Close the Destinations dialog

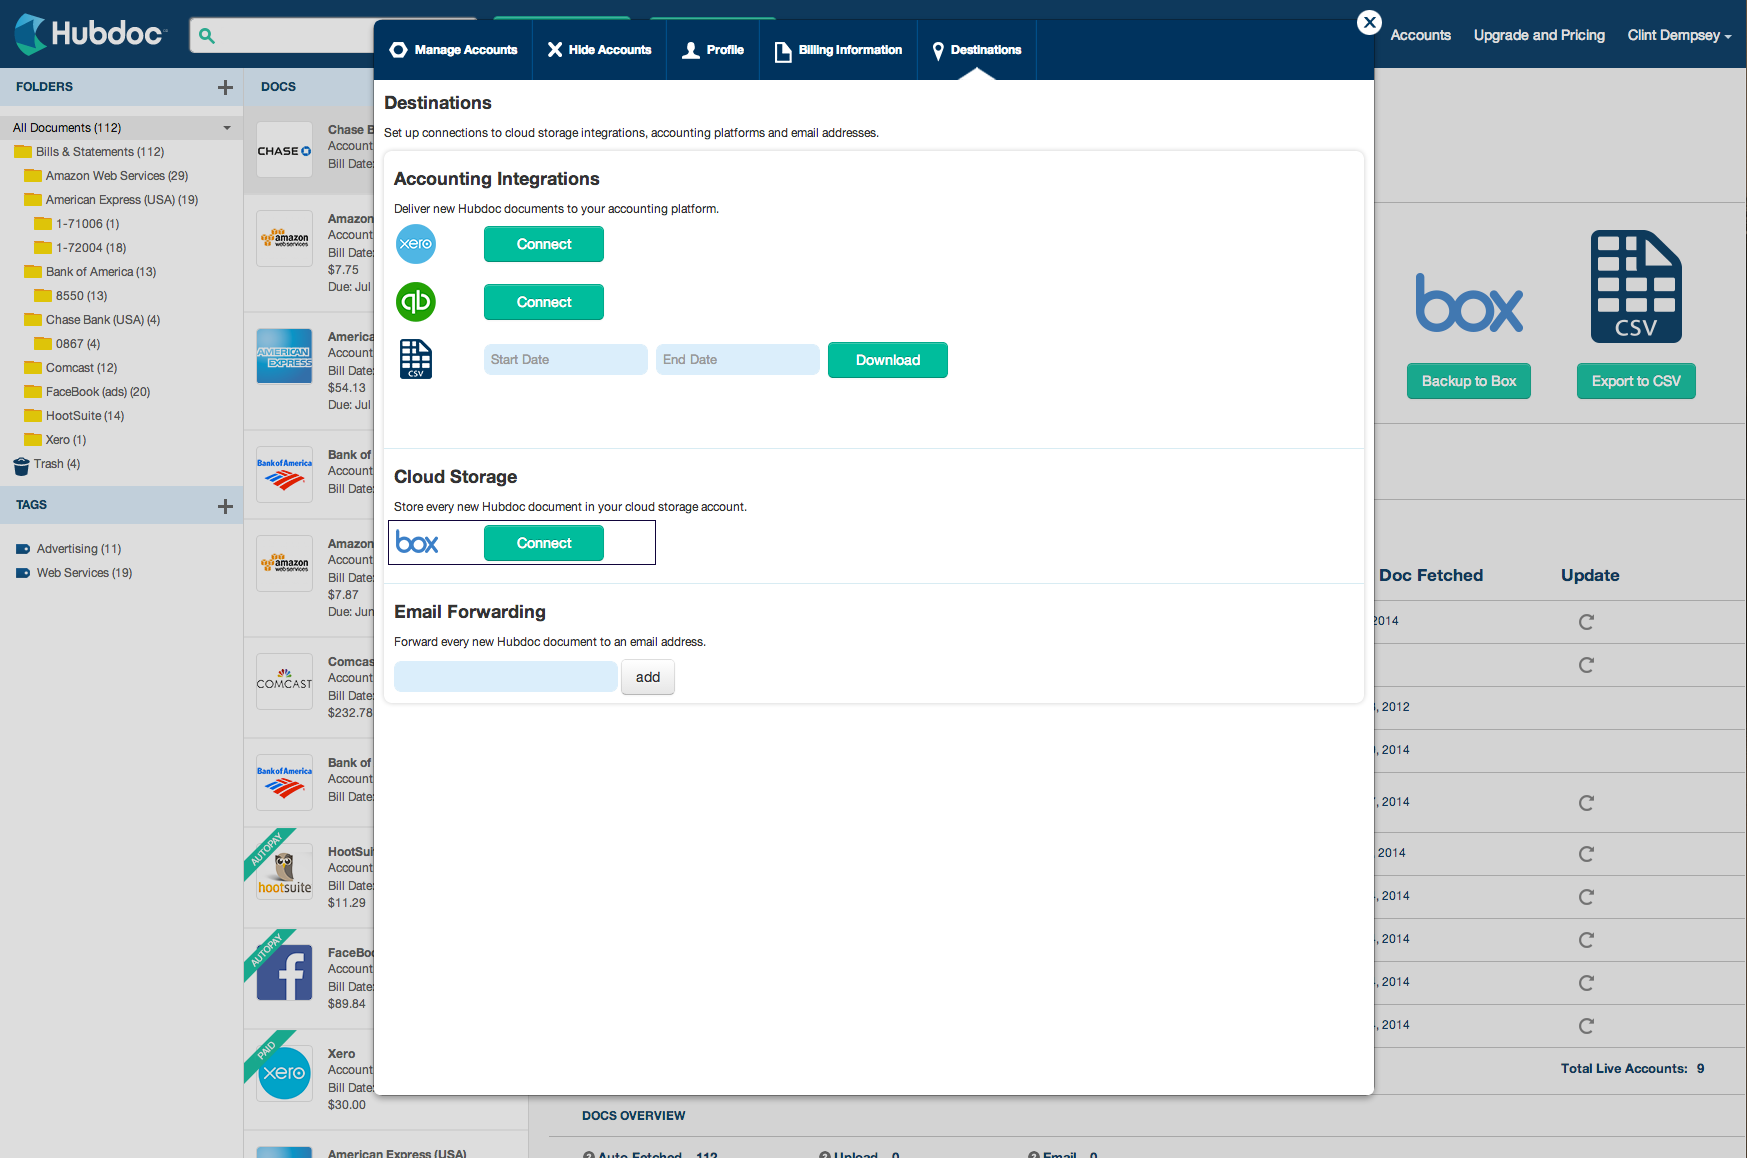[1370, 22]
